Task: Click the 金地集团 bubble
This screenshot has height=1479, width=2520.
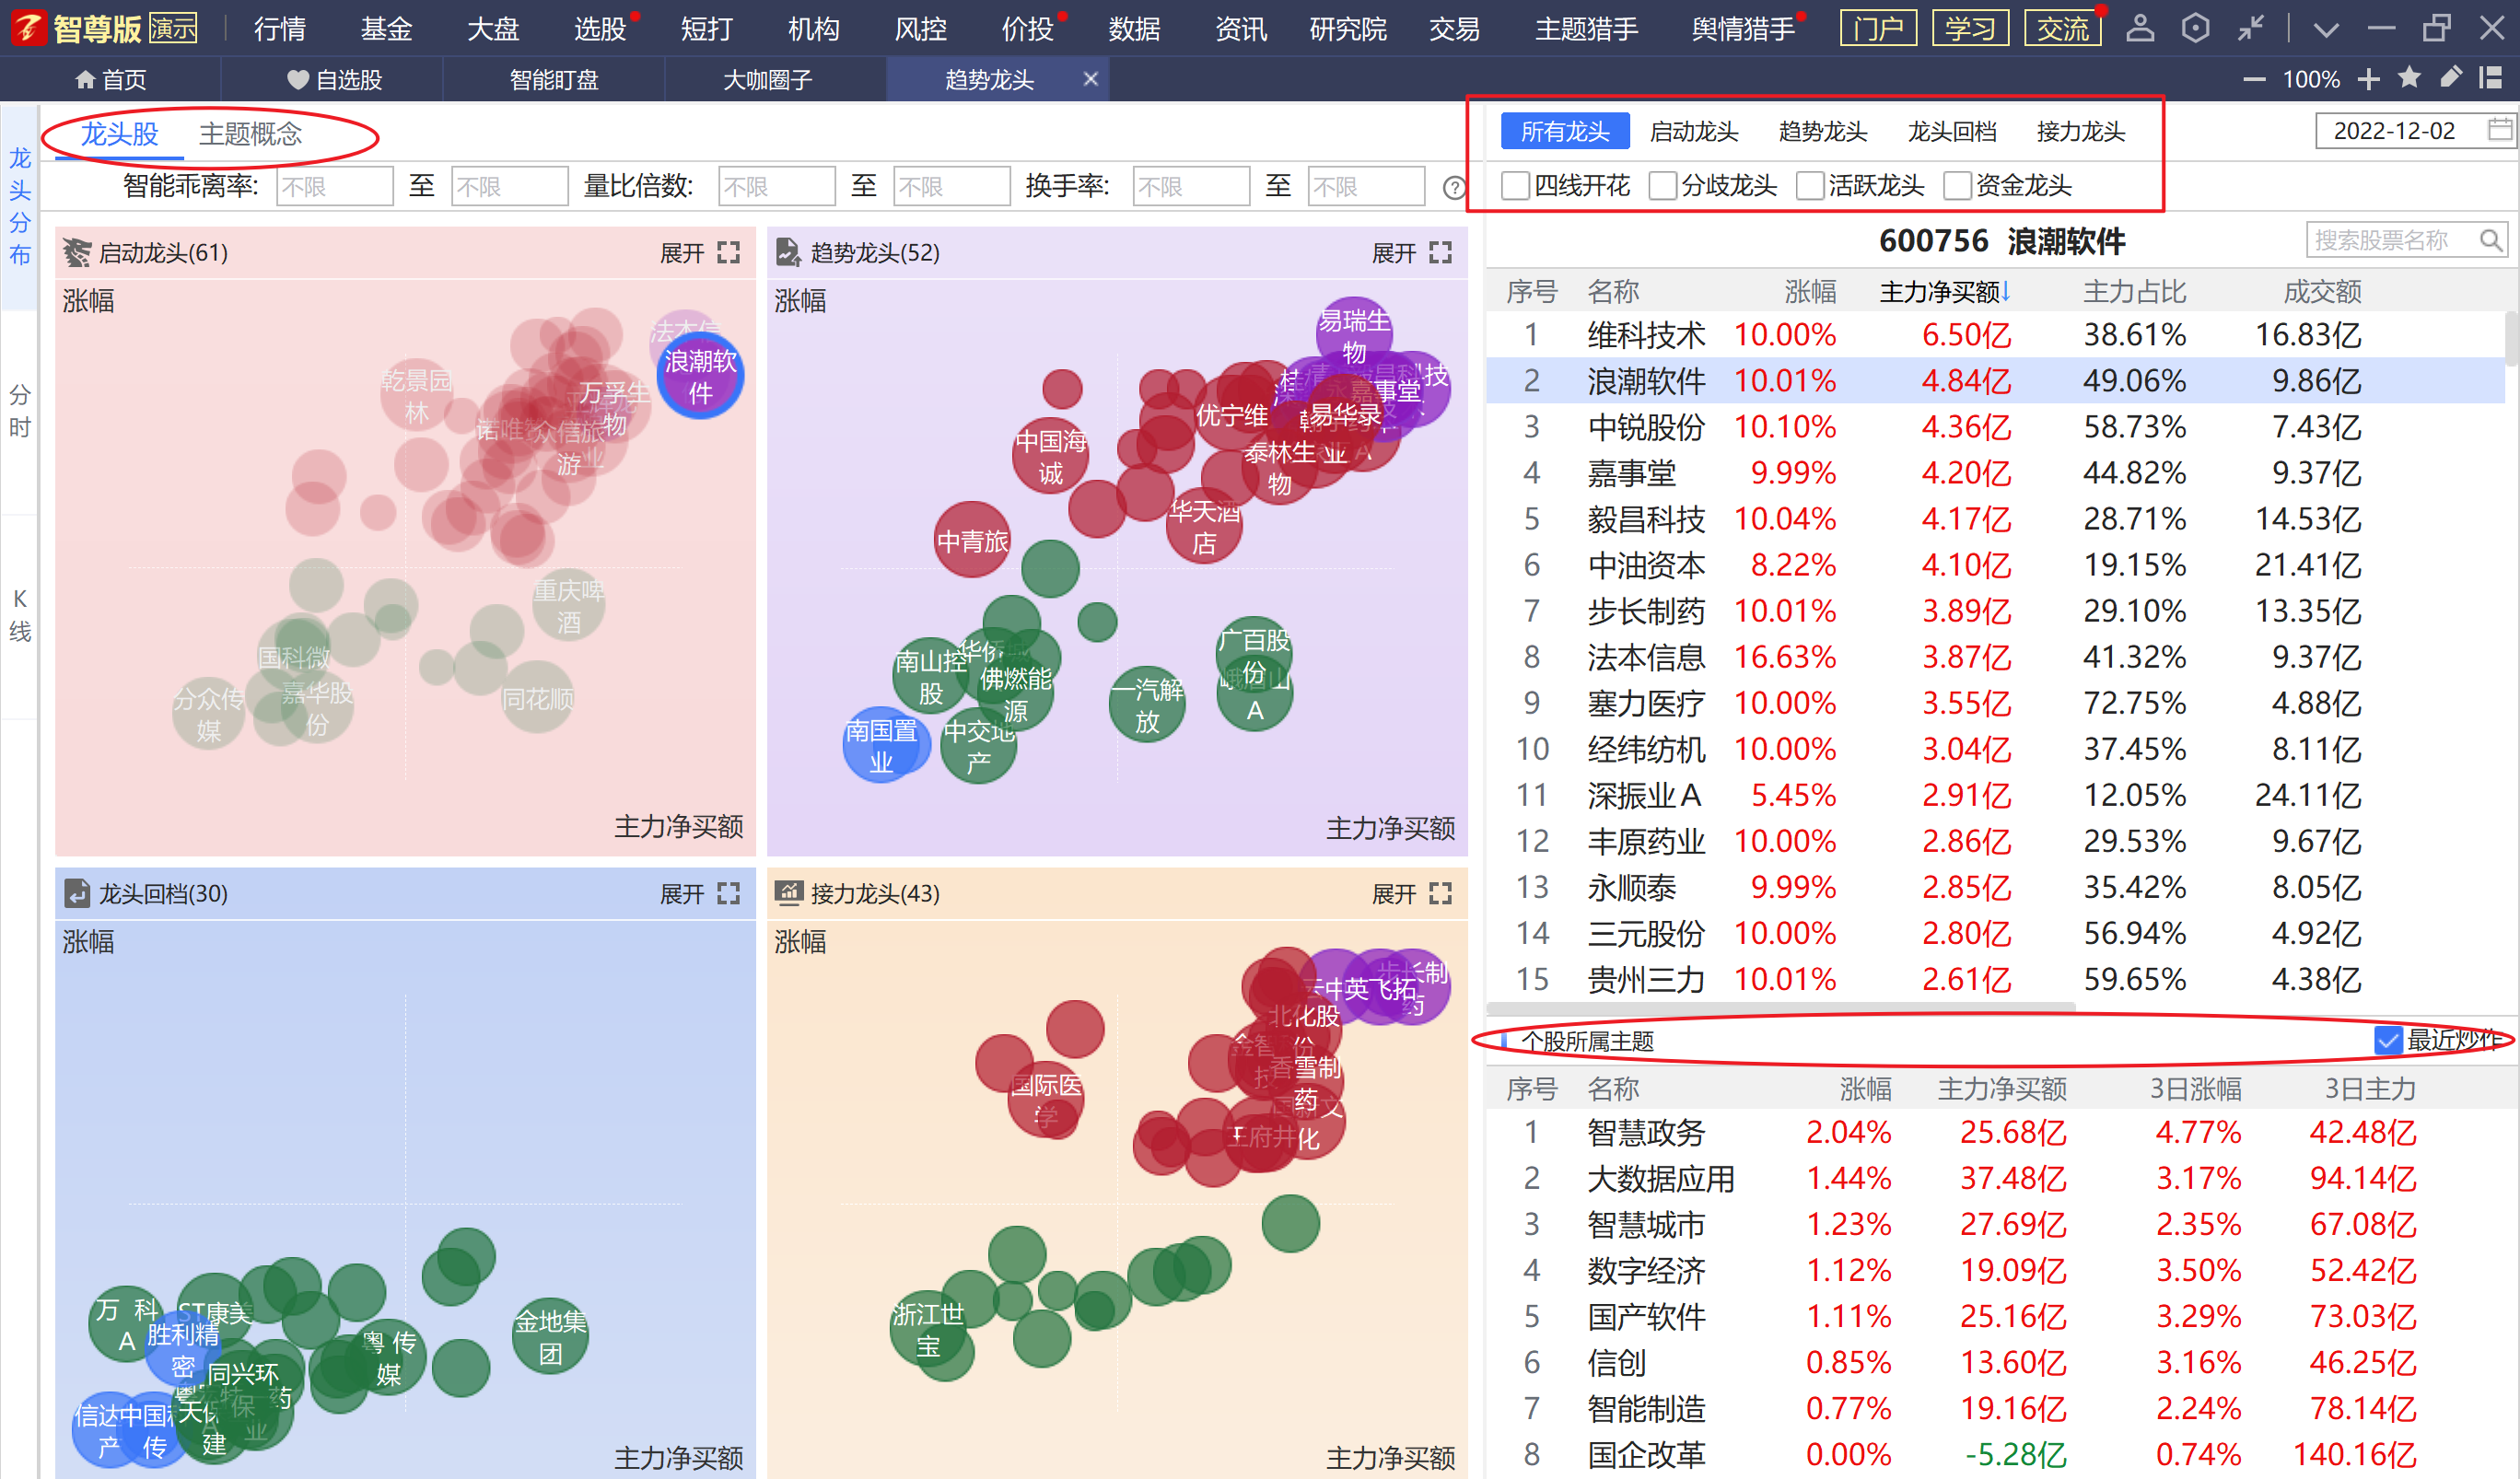Action: (549, 1337)
